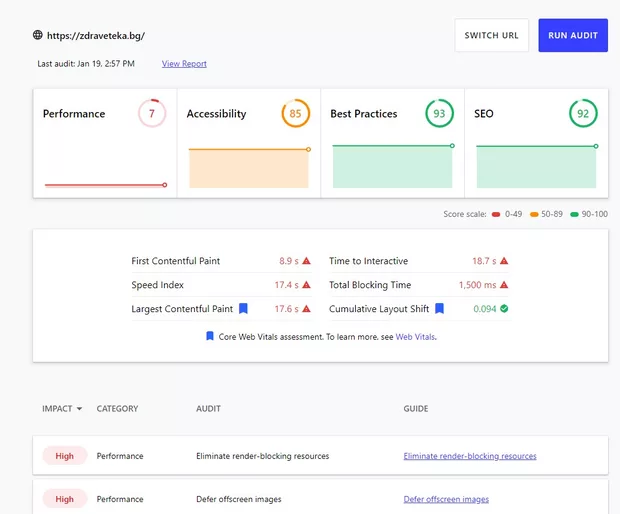Expand the Eliminate render-blocking resources audit row
The height and width of the screenshot is (514, 620).
click(262, 456)
